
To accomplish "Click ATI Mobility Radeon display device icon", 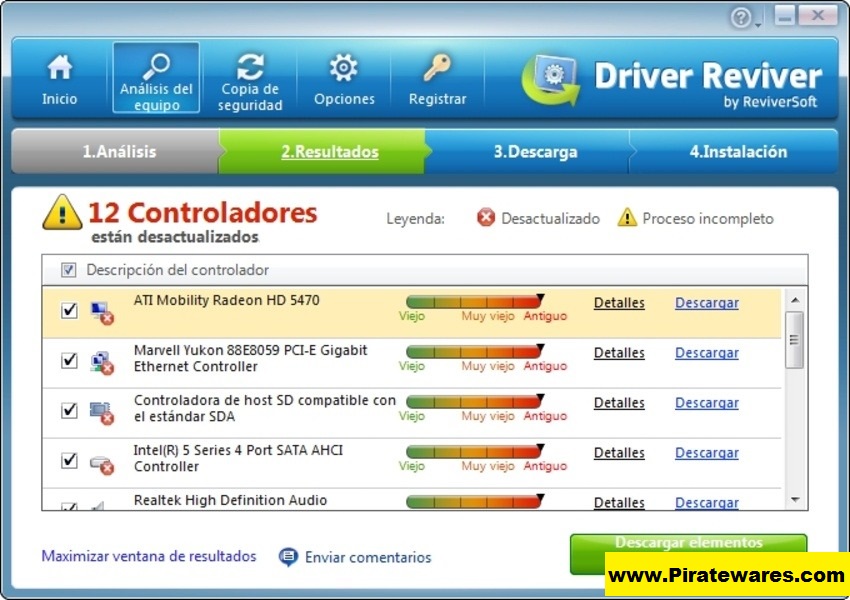I will pos(102,313).
